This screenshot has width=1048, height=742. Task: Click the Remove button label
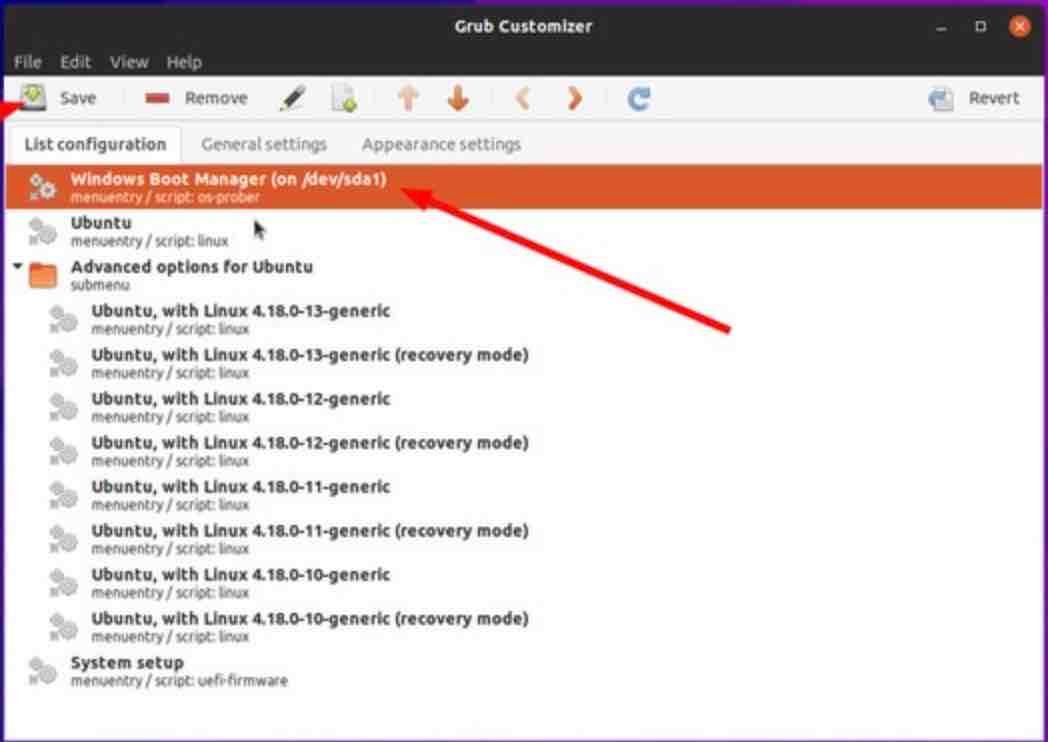tap(216, 98)
